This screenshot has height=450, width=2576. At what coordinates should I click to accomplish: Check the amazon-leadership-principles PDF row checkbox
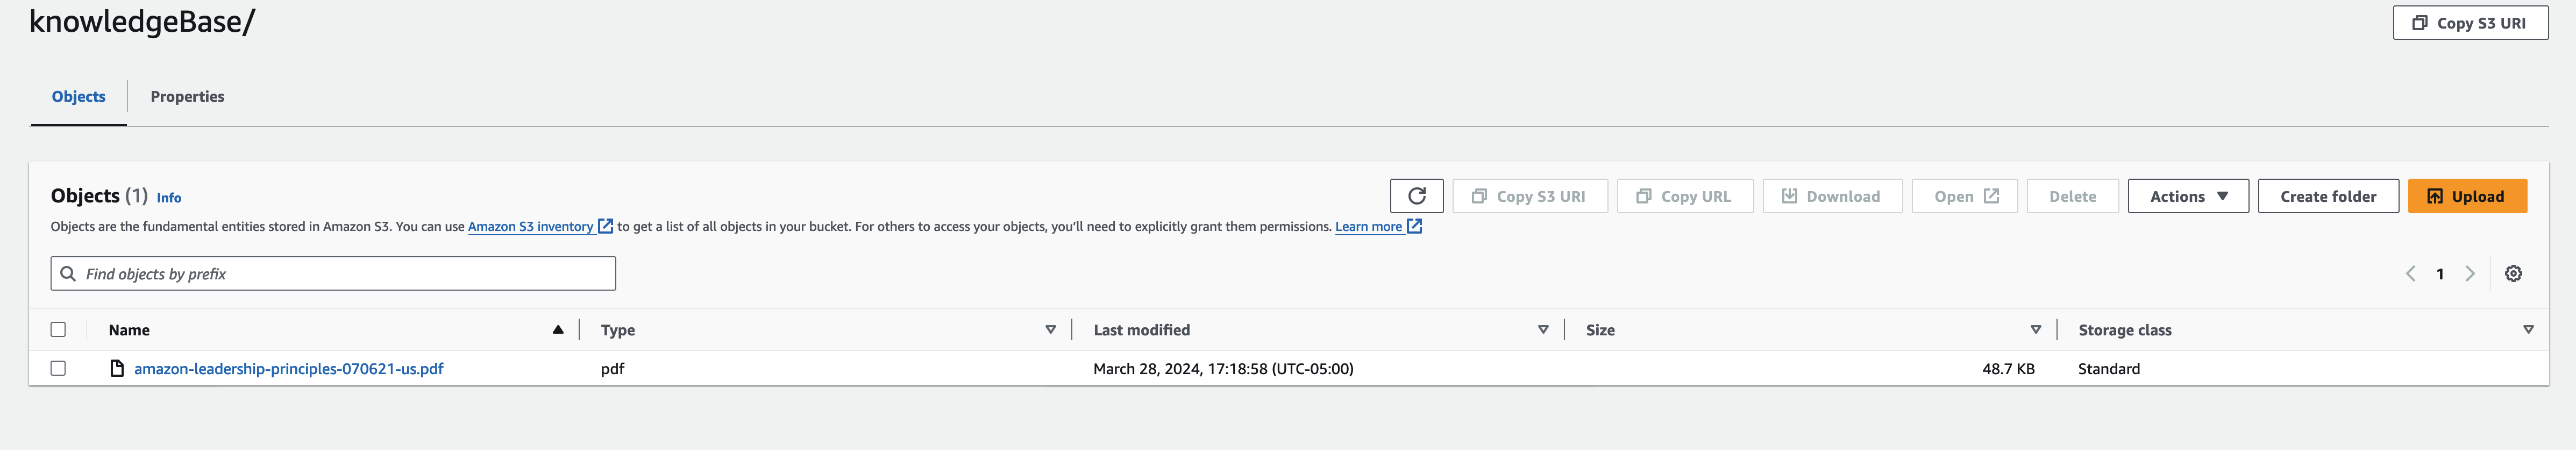coord(58,368)
